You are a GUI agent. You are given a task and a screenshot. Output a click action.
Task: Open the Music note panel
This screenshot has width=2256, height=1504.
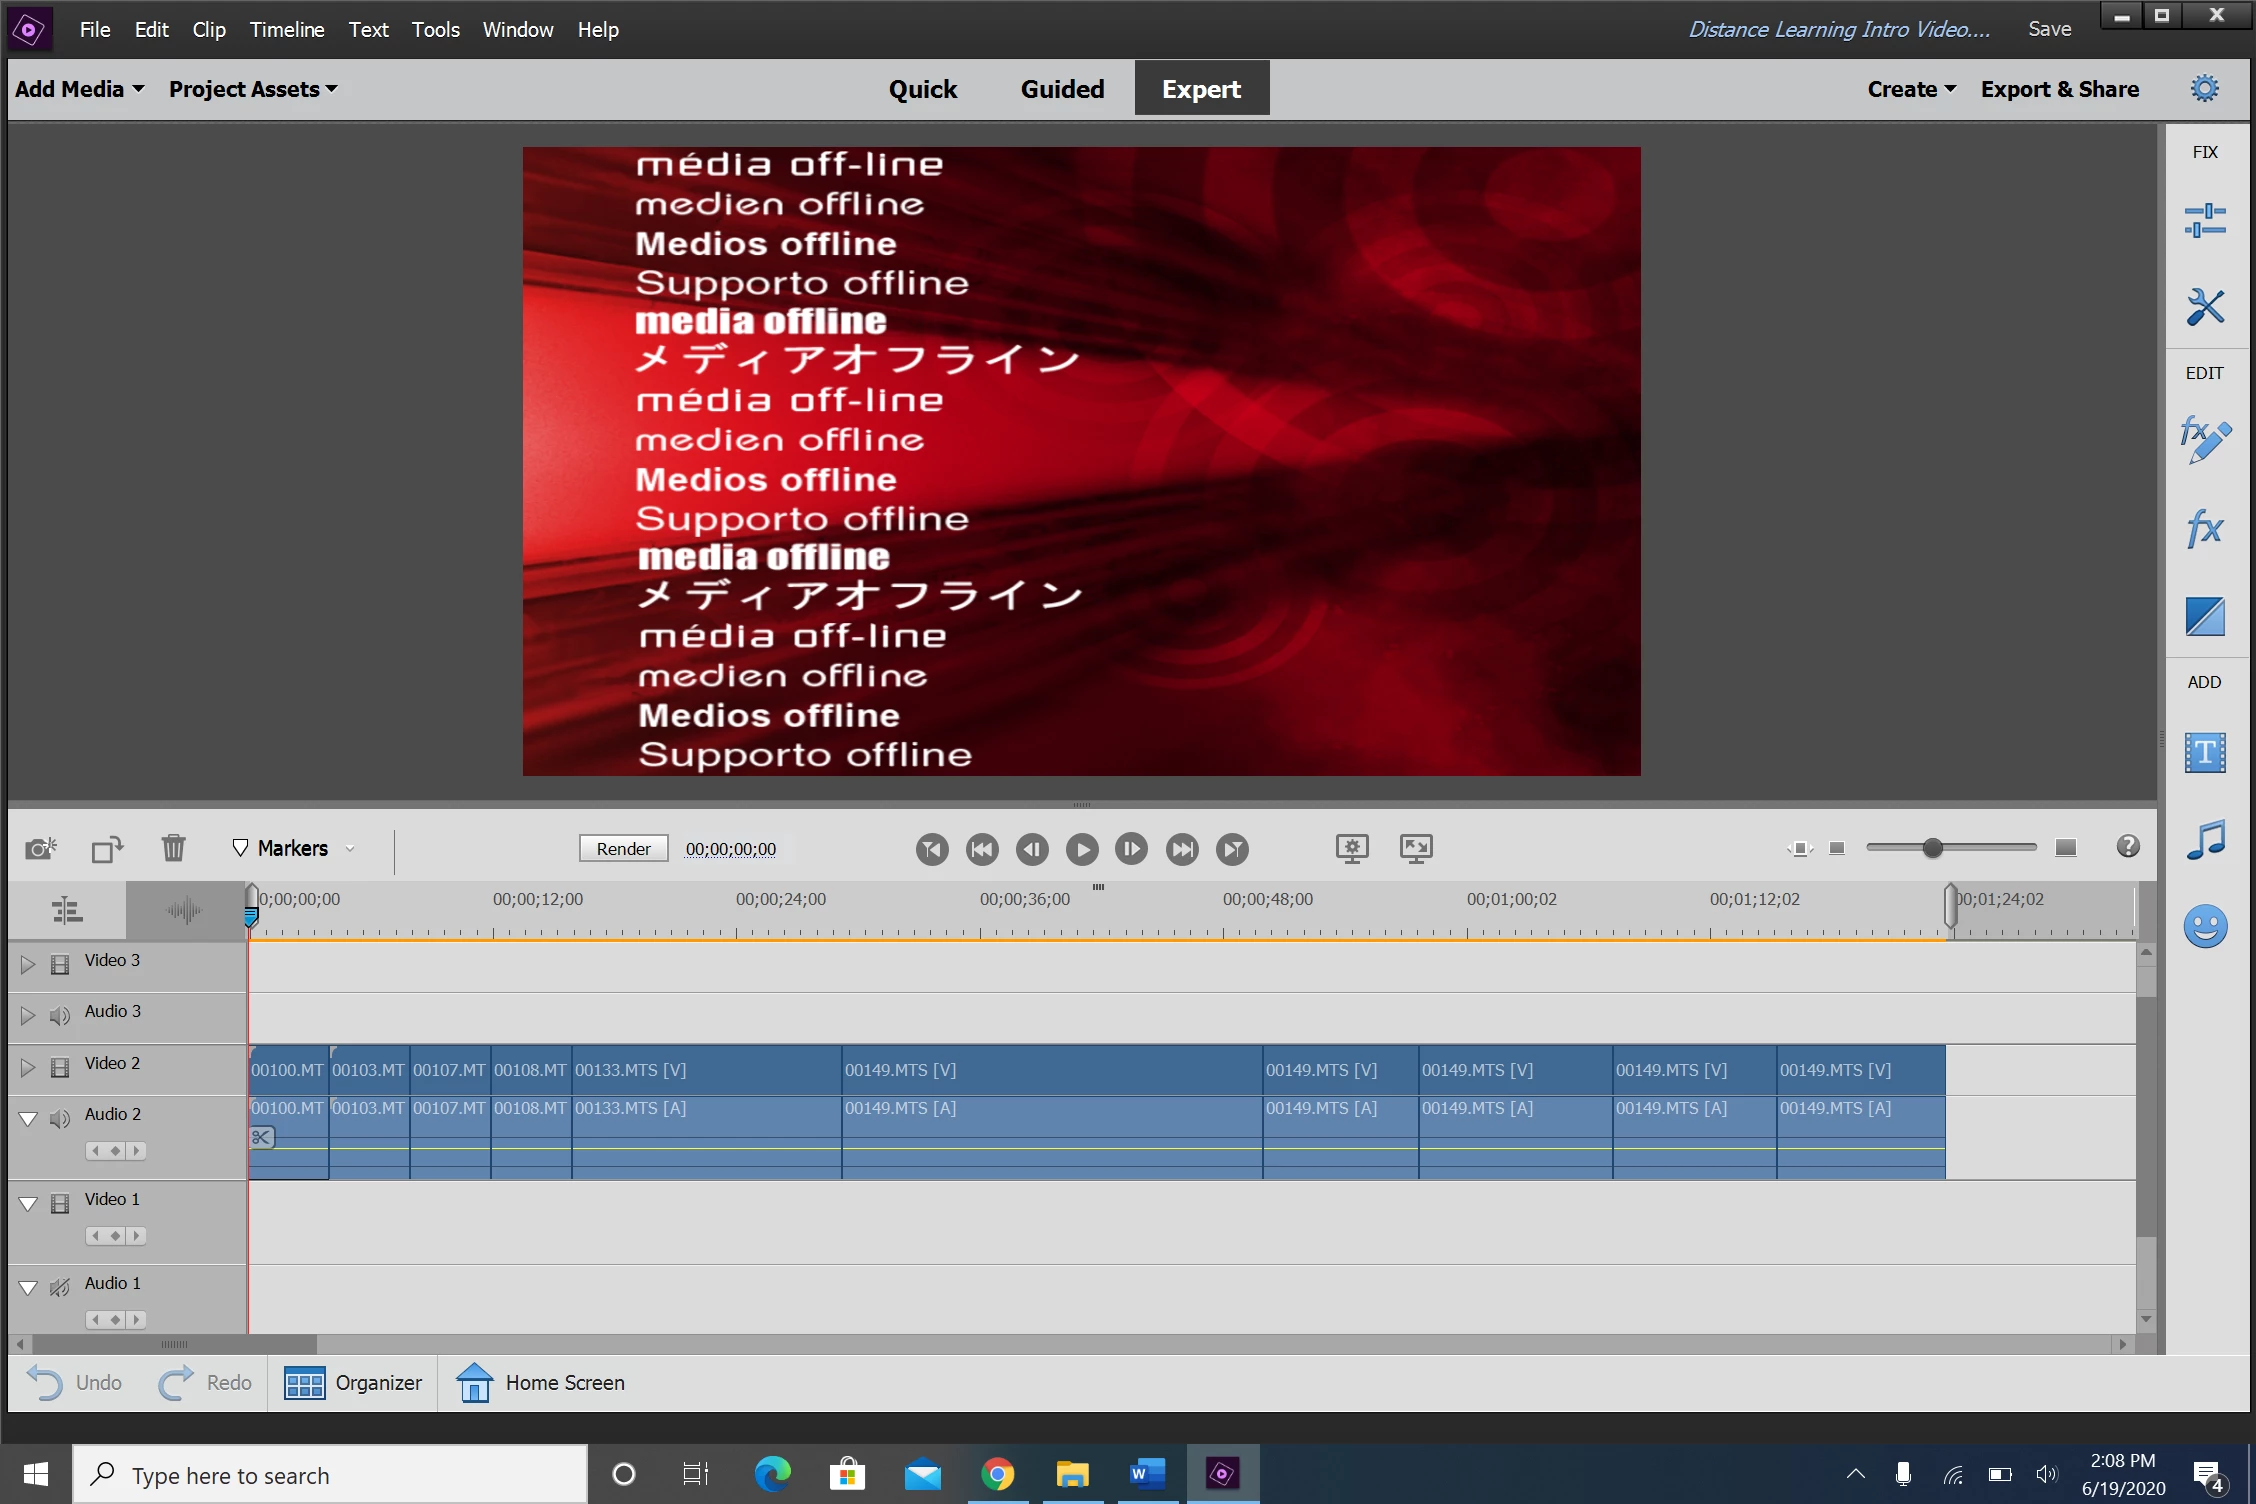pyautogui.click(x=2204, y=839)
